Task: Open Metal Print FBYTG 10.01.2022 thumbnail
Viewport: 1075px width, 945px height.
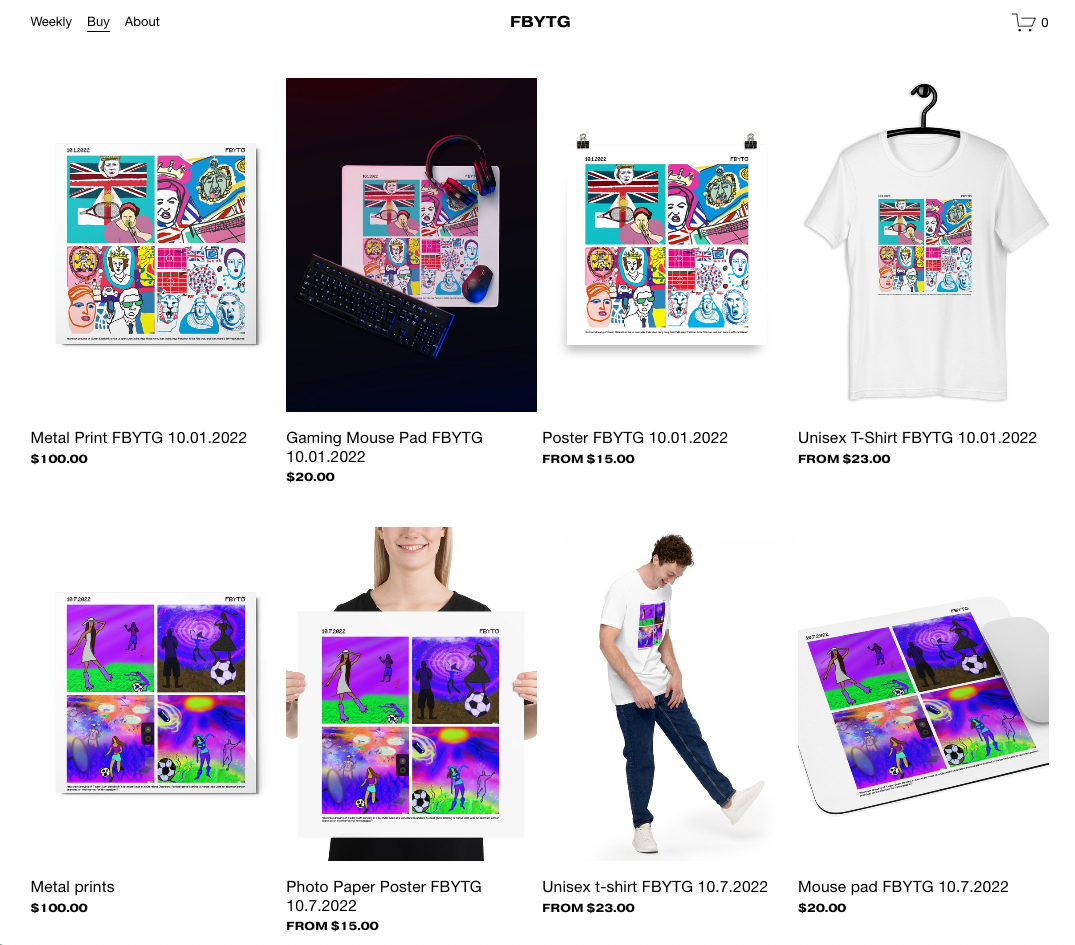Action: pyautogui.click(x=156, y=245)
